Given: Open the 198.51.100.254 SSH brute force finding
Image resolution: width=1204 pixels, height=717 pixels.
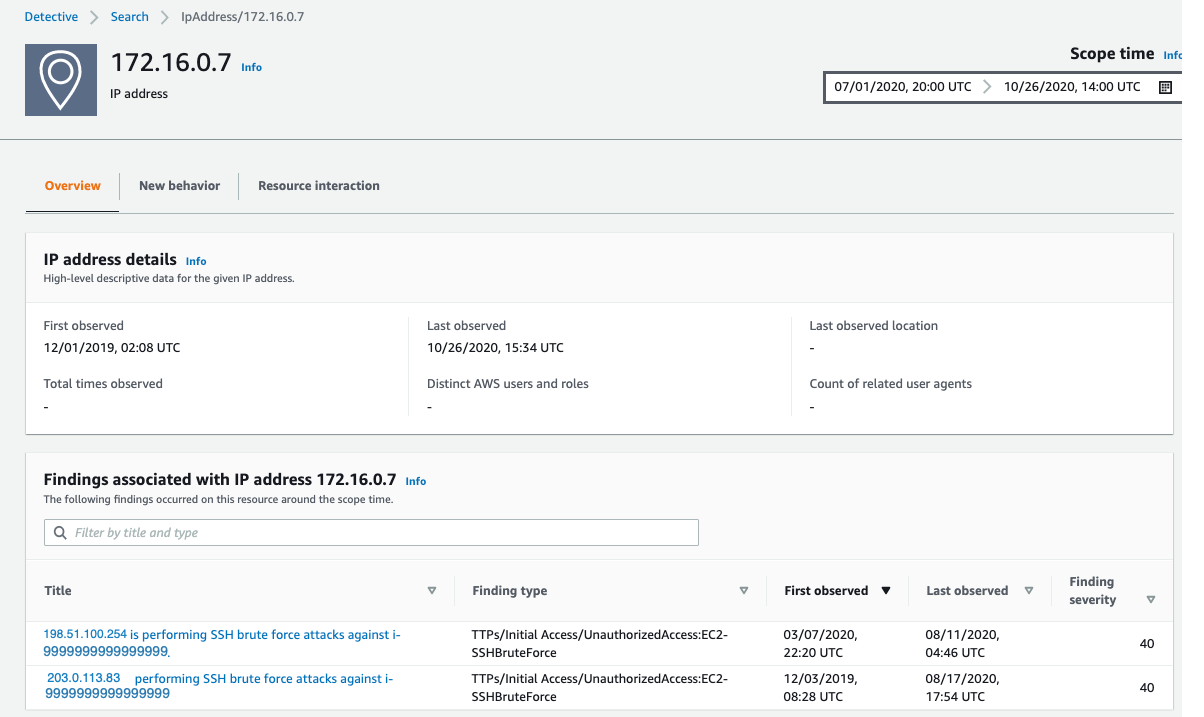Looking at the screenshot, I should [x=220, y=643].
